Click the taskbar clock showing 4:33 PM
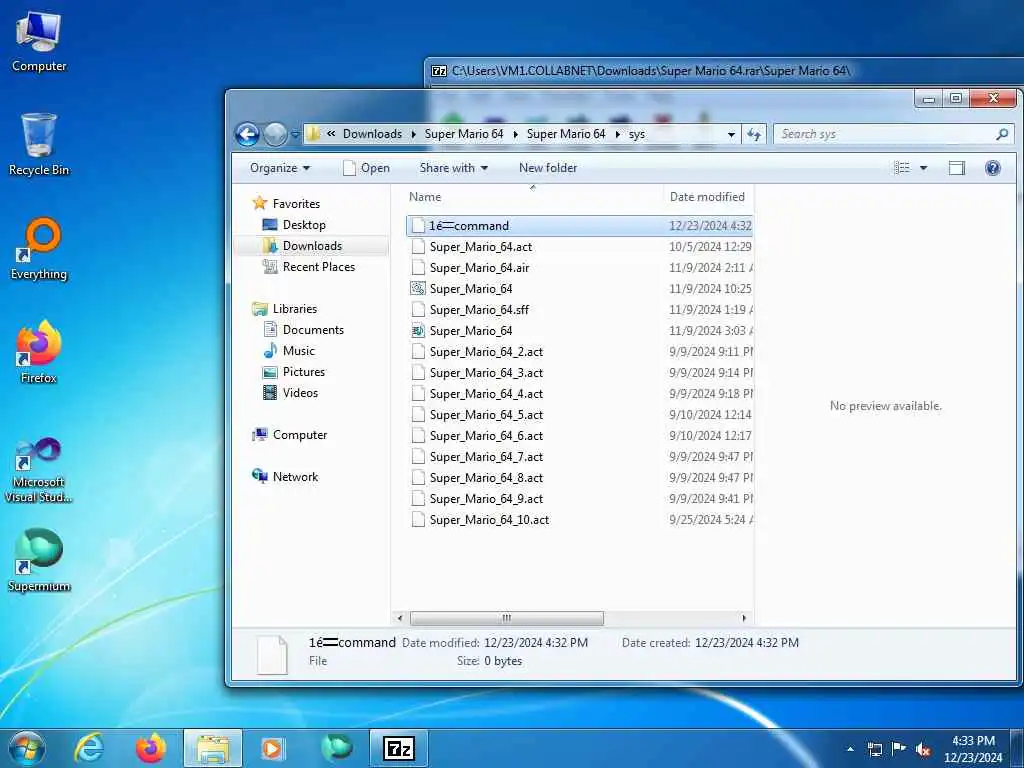1024x768 pixels. coord(973,749)
